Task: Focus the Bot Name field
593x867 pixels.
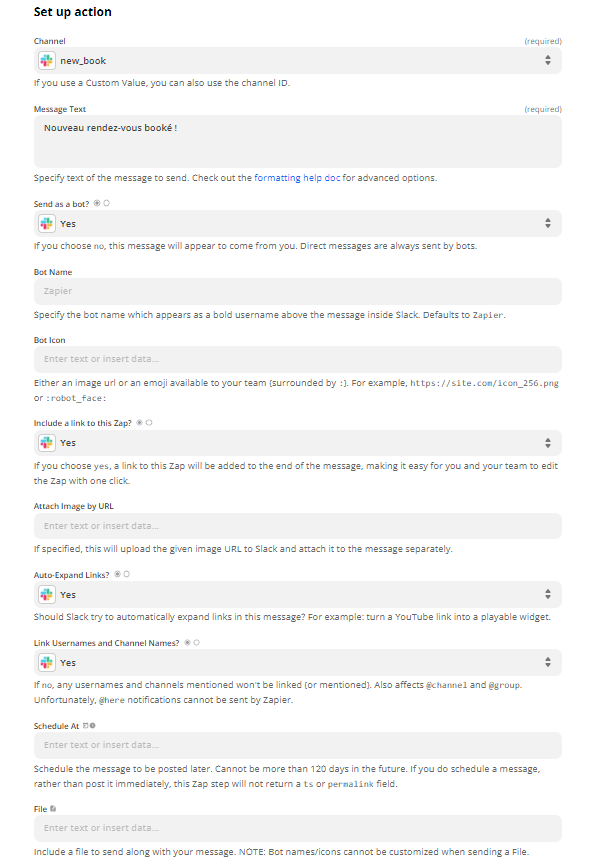Action: coord(298,291)
